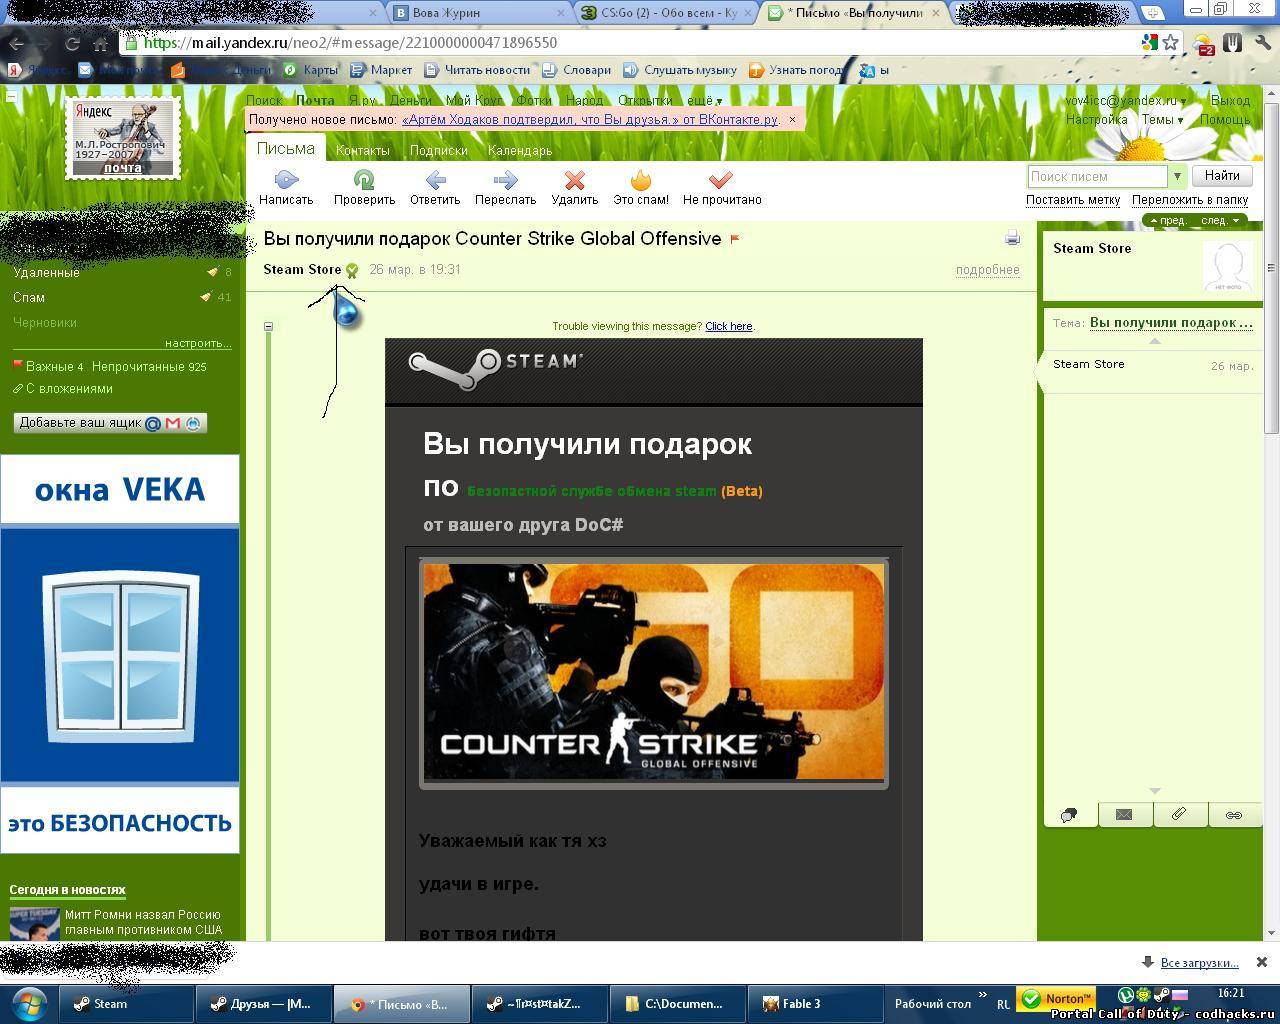Collapse thread with up arrow under Тема
The image size is (1280, 1024).
coord(1154,342)
